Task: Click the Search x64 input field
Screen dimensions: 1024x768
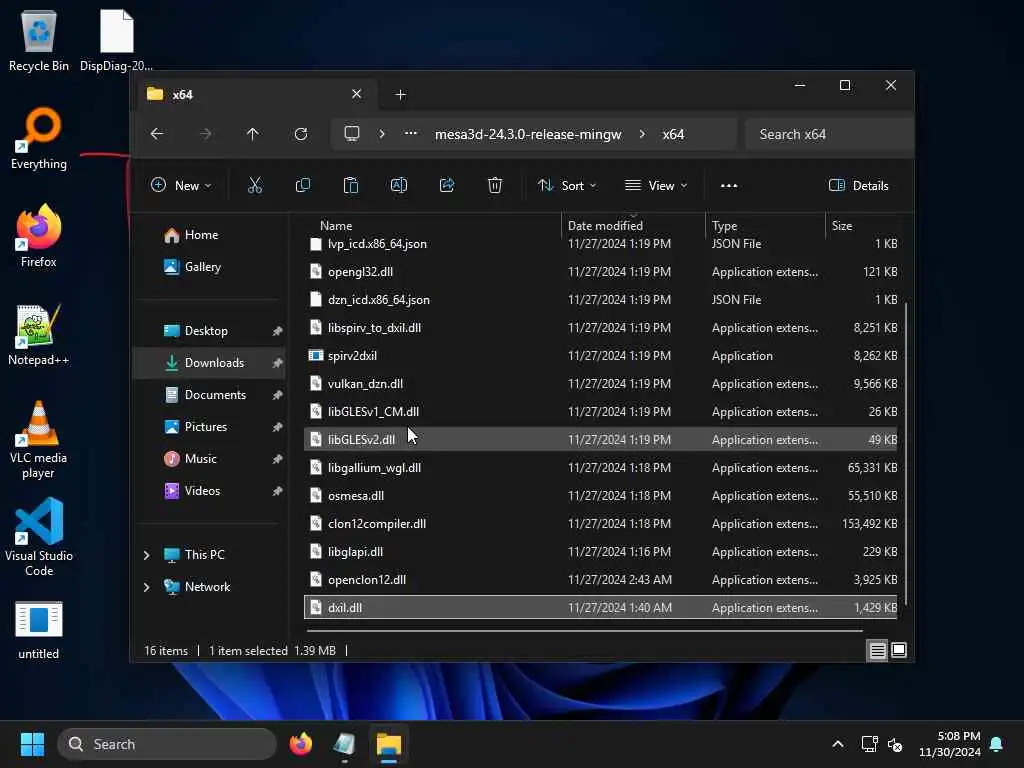Action: click(x=829, y=135)
